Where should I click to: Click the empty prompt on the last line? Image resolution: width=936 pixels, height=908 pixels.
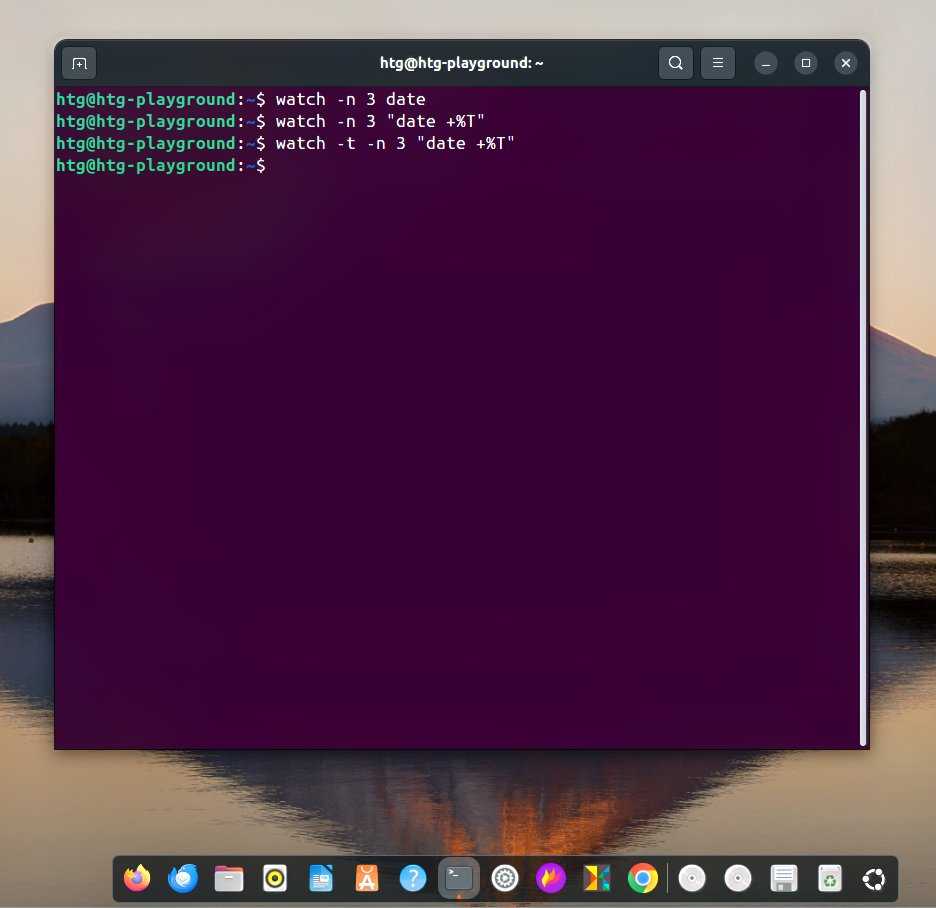(x=161, y=166)
